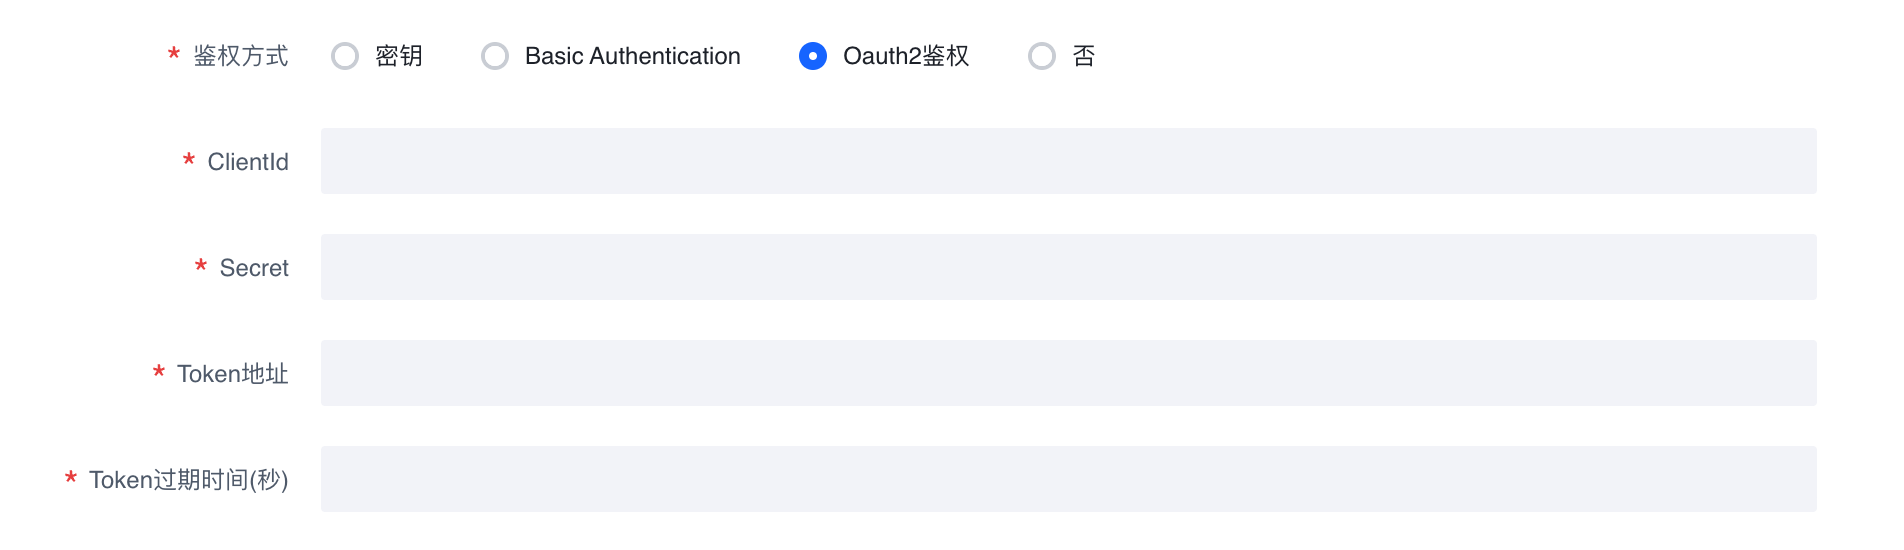Click the Oauth2鉴权 label text
Screen dimensions: 1904x550
coord(906,56)
